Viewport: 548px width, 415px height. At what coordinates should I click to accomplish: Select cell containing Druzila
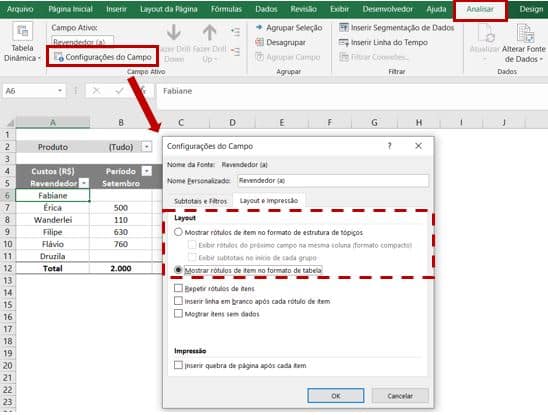click(x=53, y=256)
